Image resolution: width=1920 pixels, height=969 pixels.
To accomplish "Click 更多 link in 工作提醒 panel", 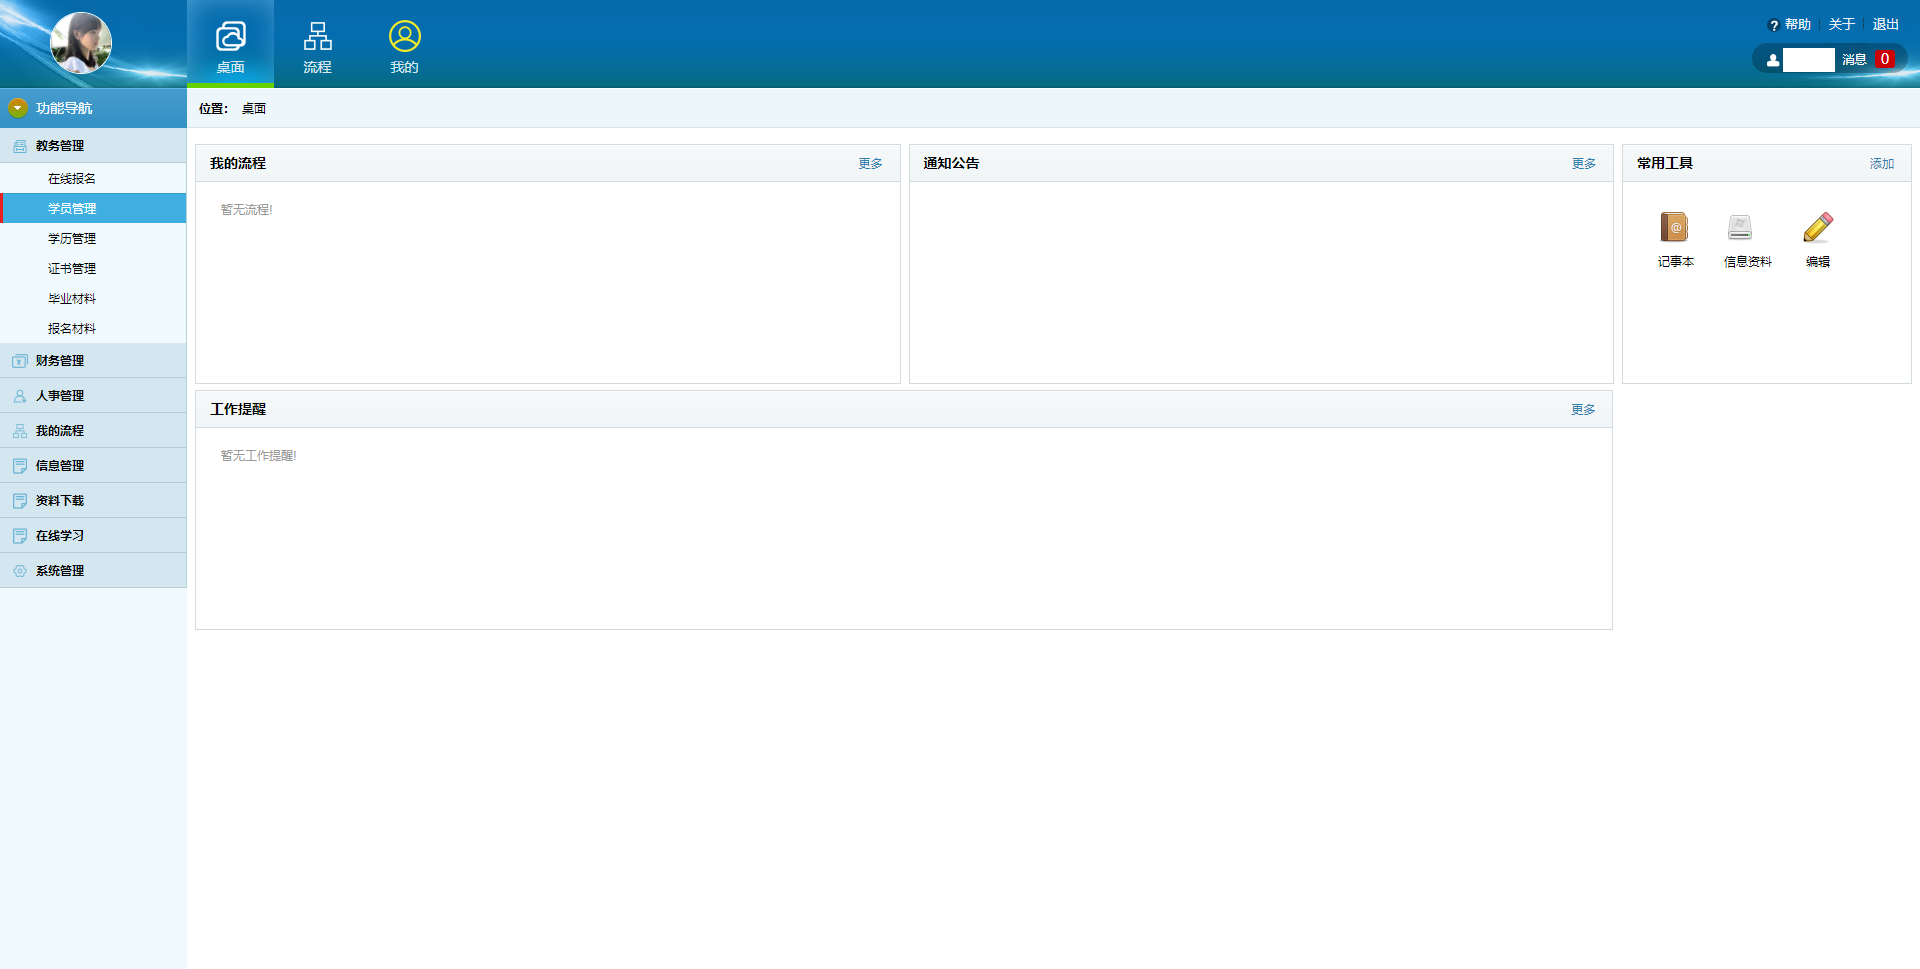I will (1583, 410).
